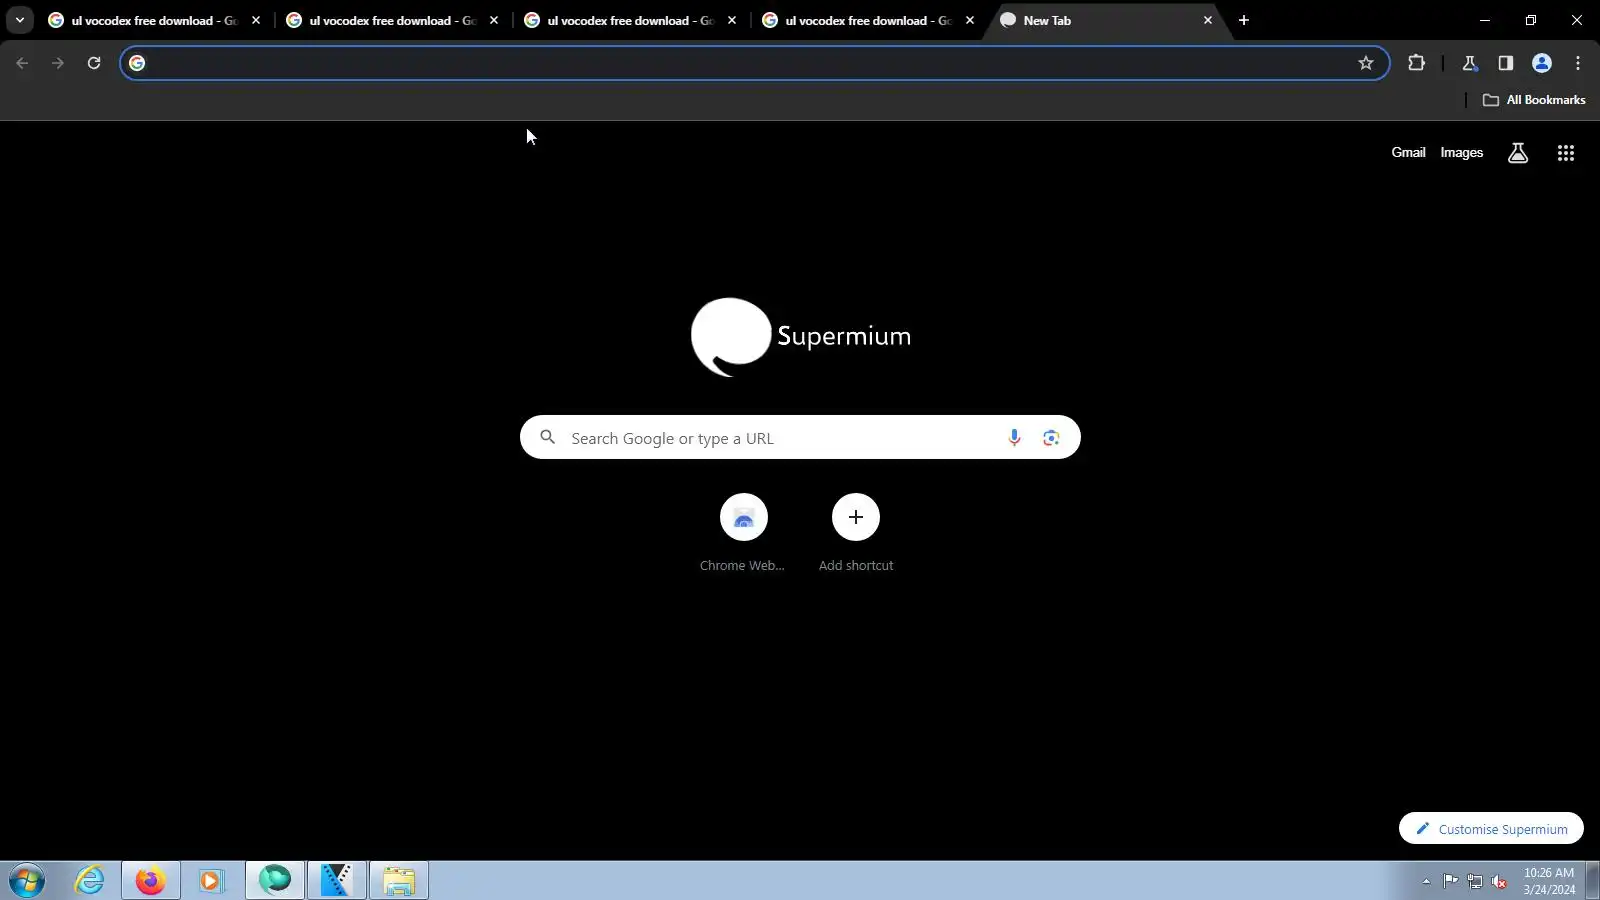Close the first 'ul vocodex free download' tab
1600x900 pixels.
(256, 20)
